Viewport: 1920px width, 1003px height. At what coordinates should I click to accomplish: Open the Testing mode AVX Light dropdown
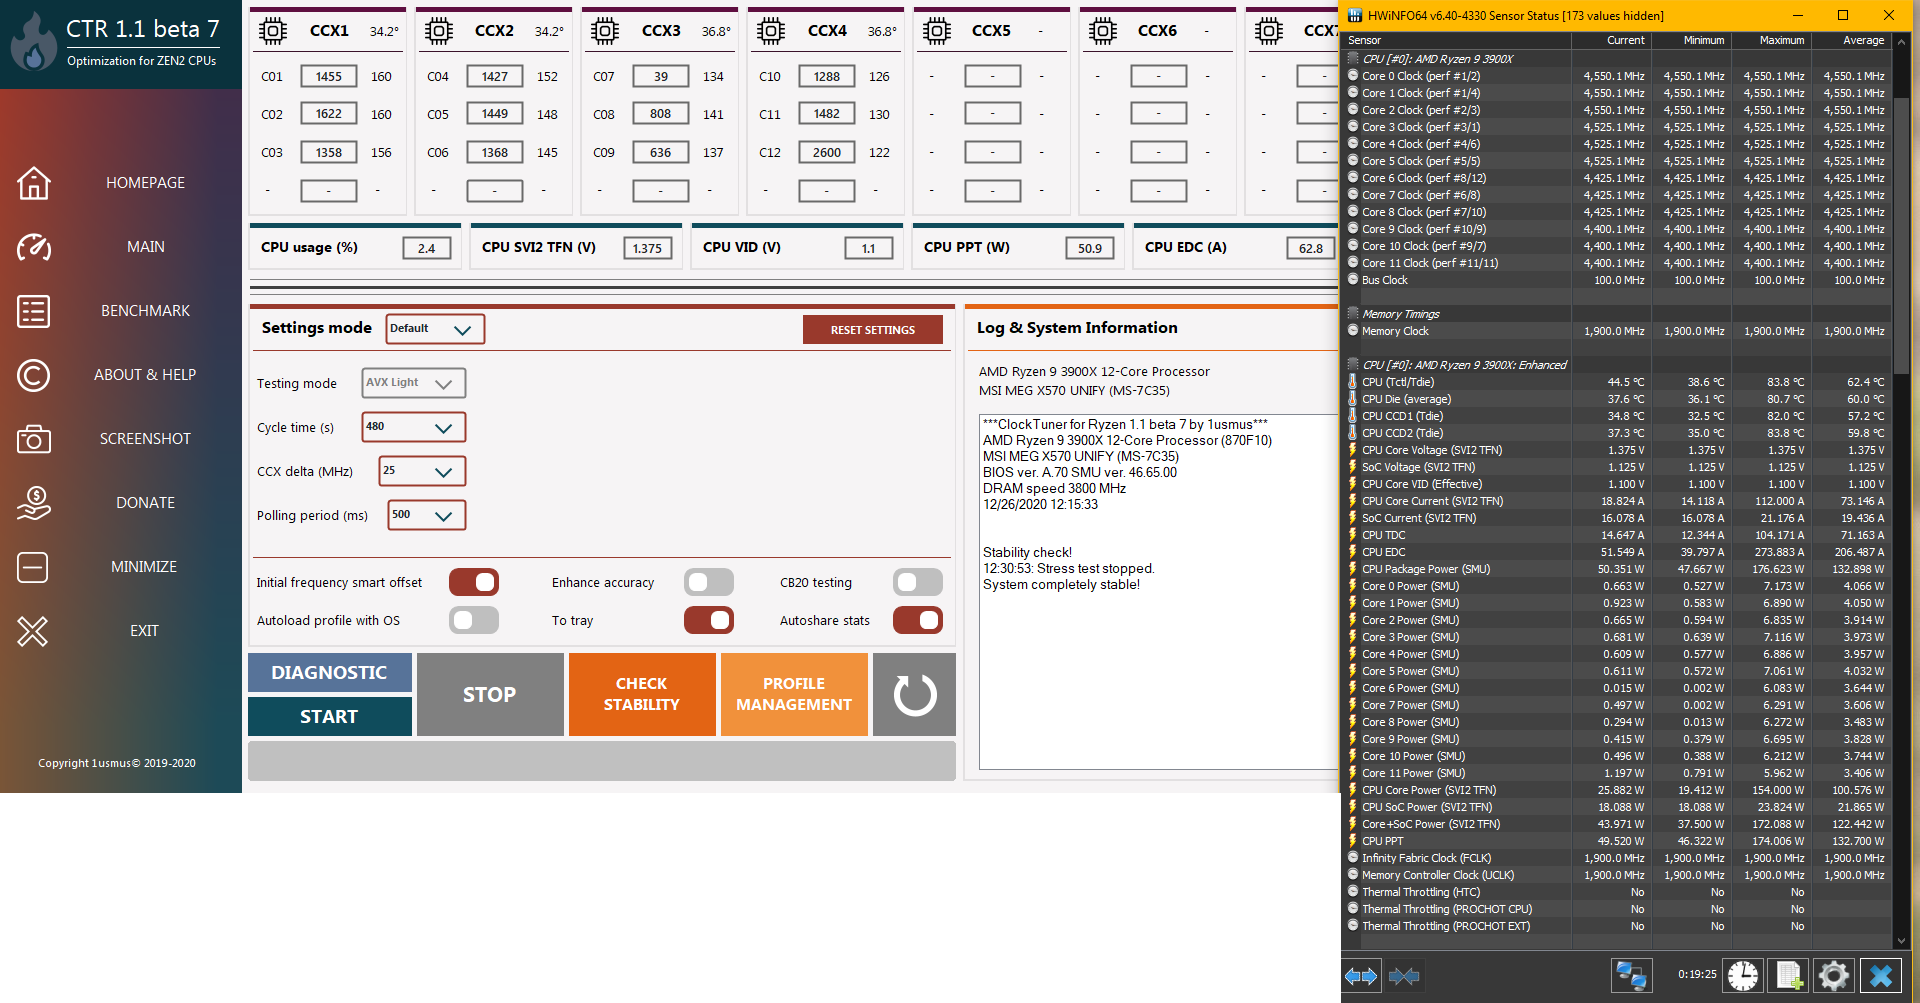click(x=413, y=383)
